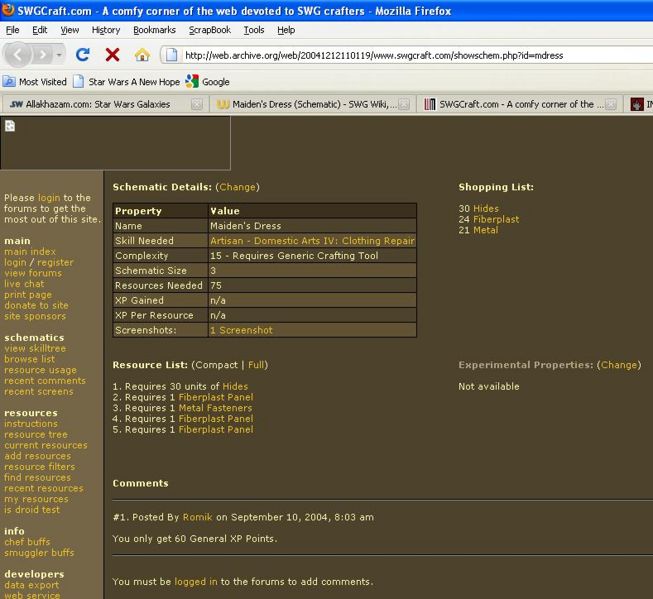Switch resource list to Full view

click(257, 365)
